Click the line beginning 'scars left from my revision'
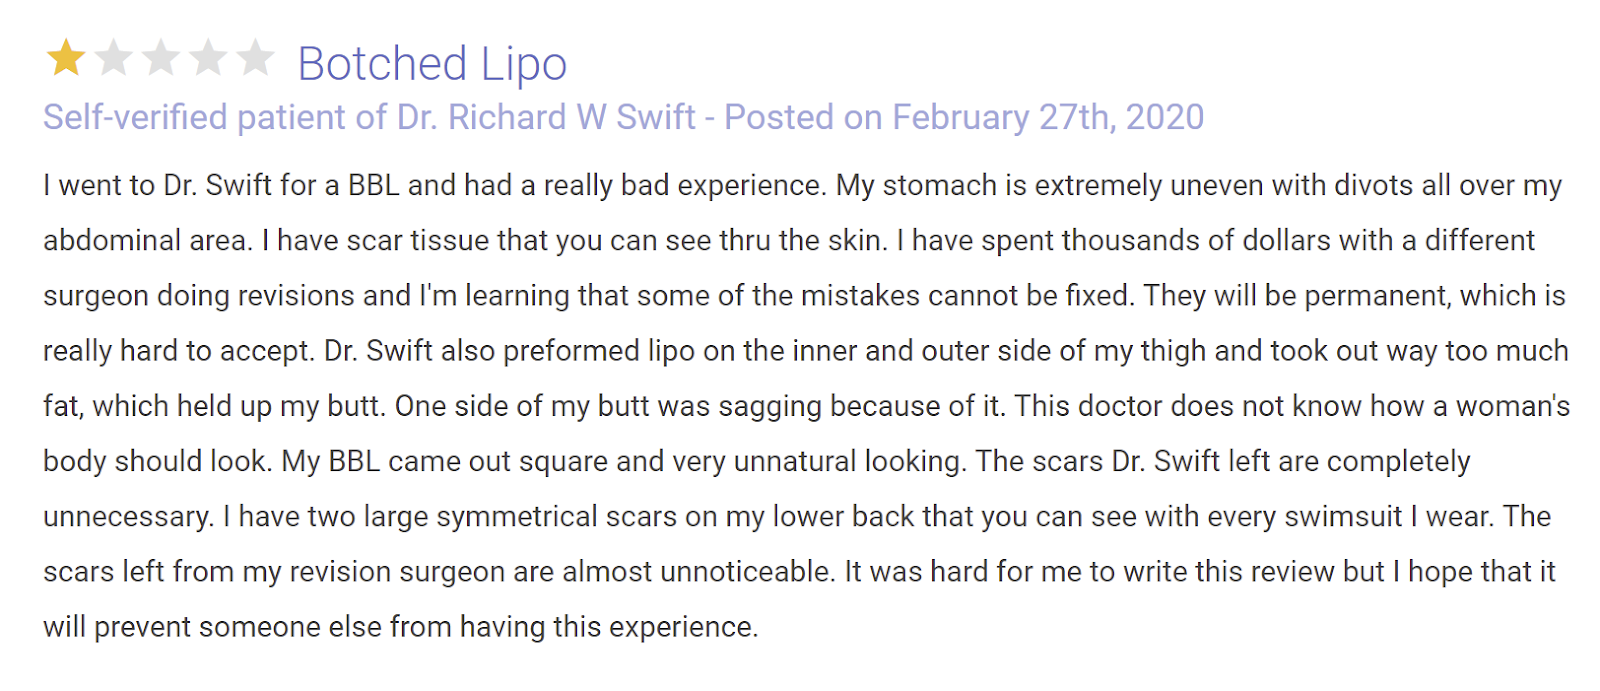1600x691 pixels. tap(798, 571)
